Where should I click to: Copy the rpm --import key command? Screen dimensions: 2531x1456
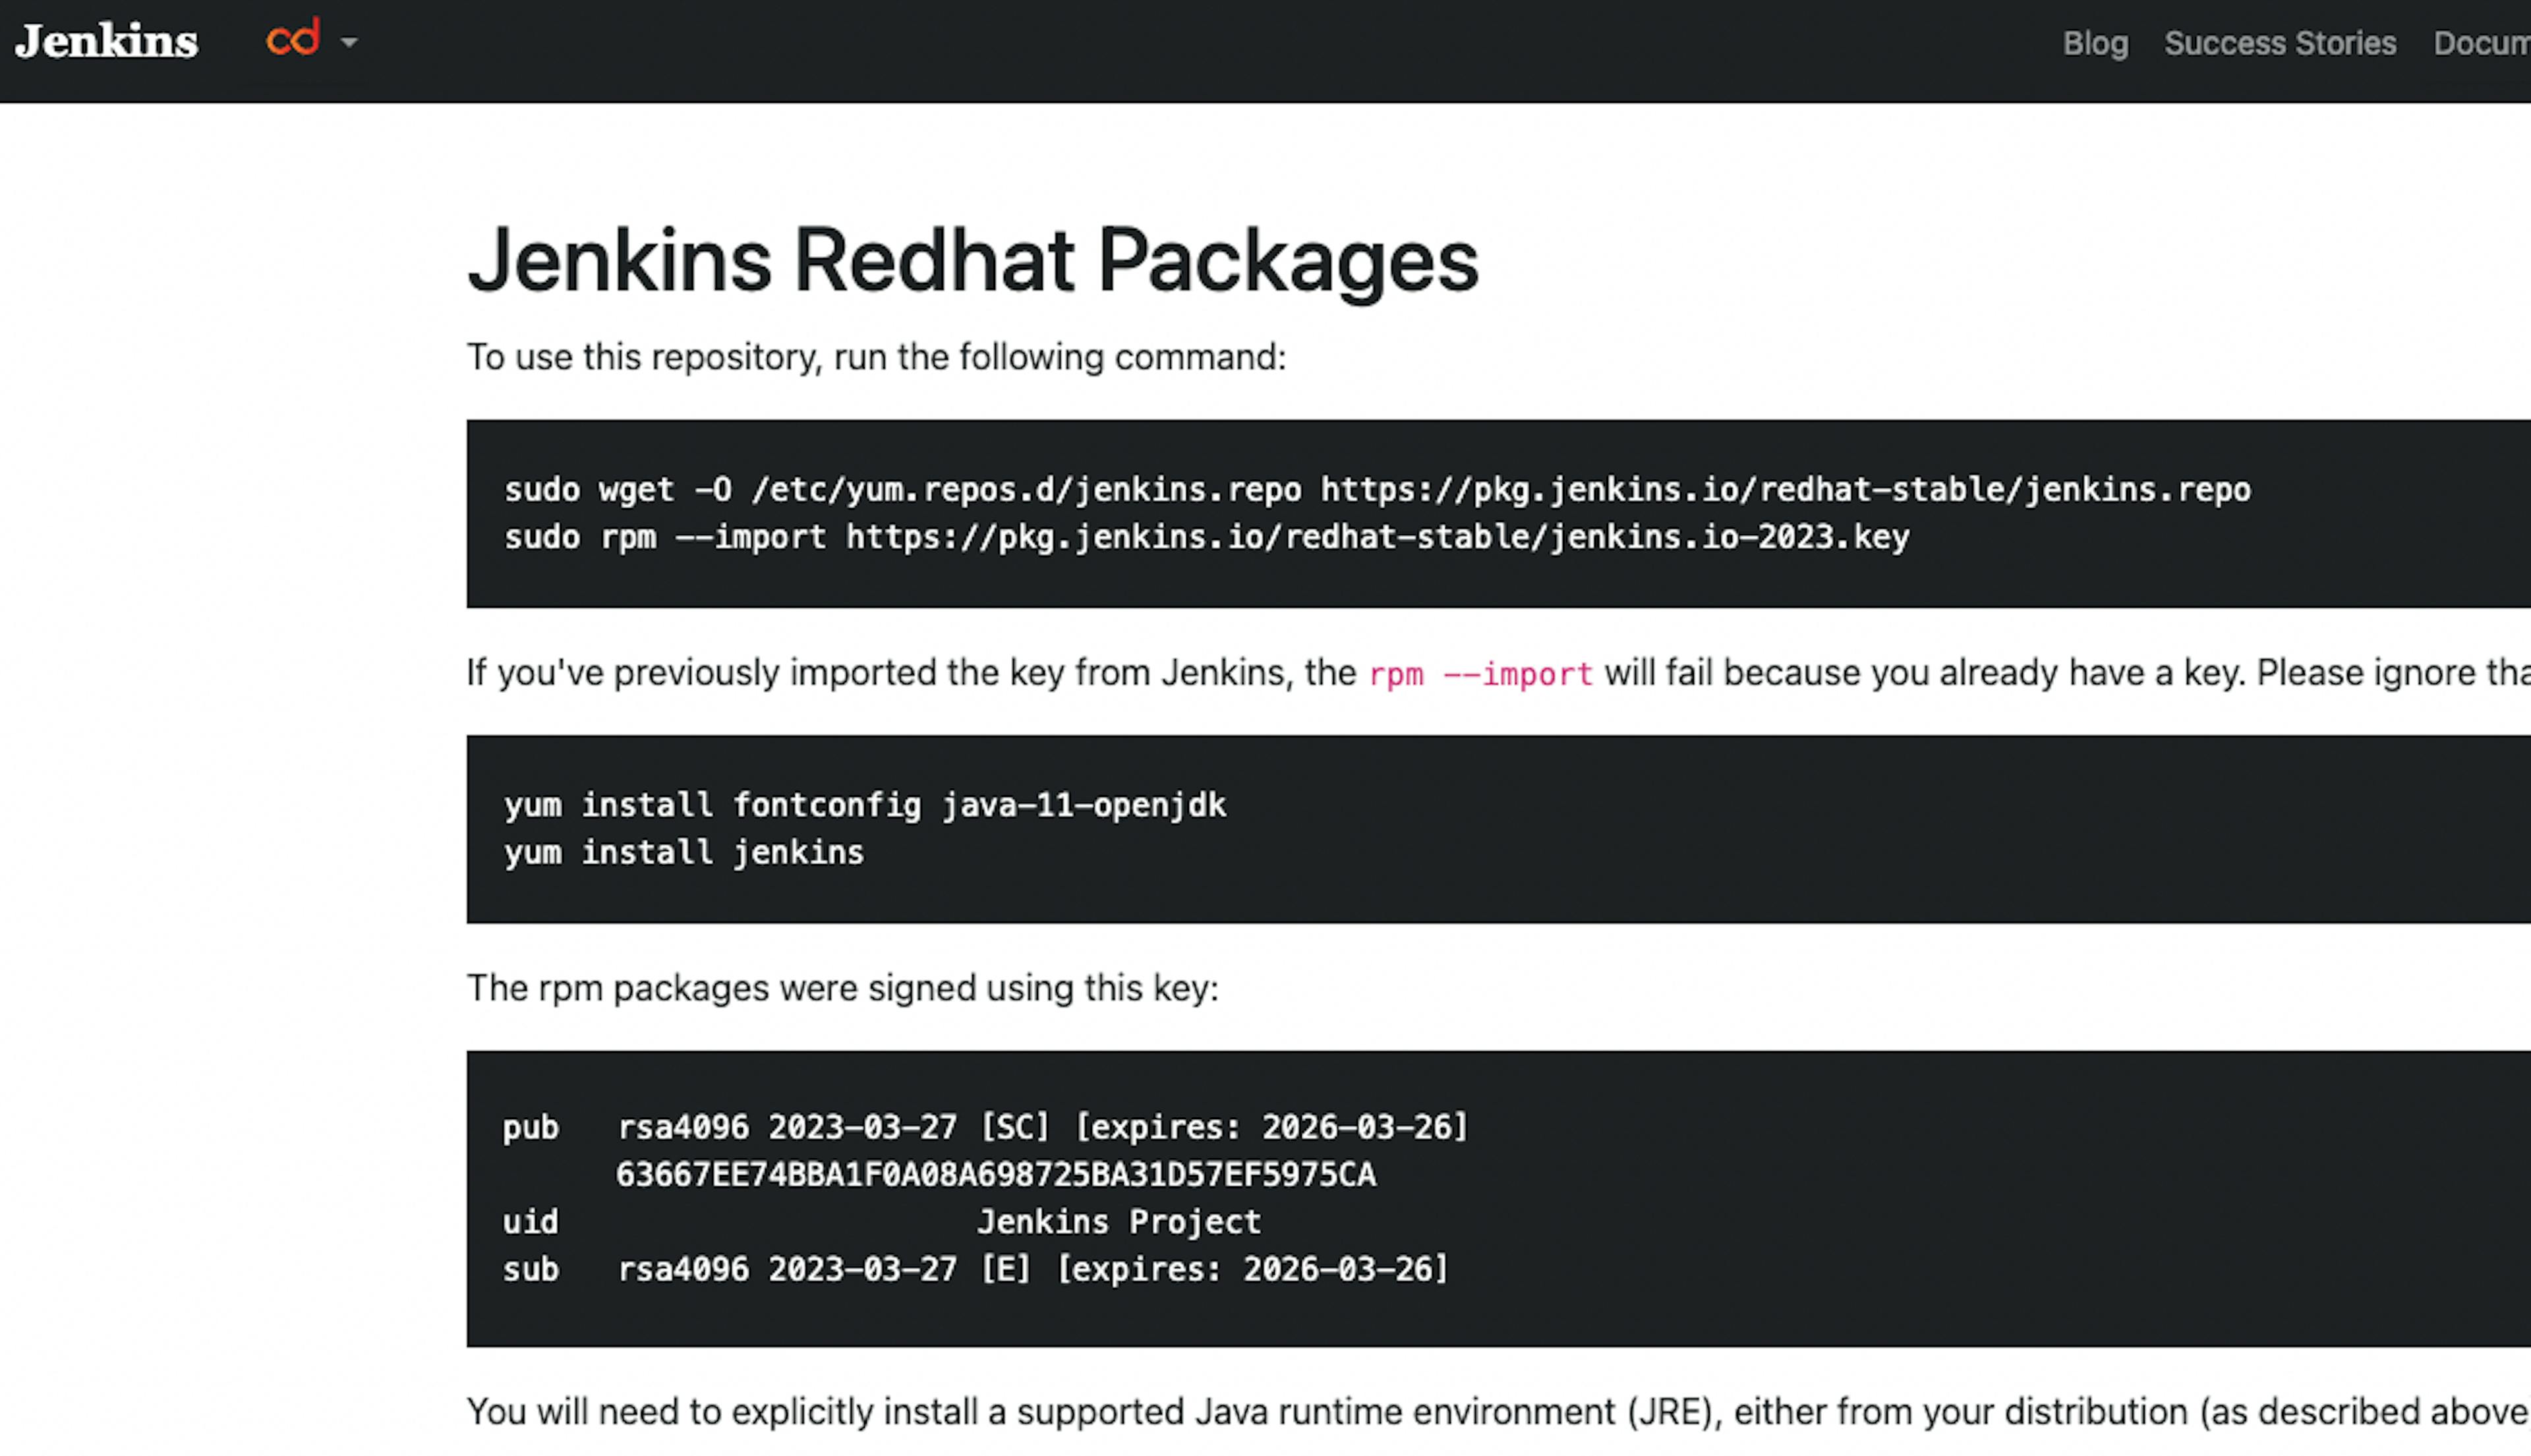click(x=1206, y=535)
